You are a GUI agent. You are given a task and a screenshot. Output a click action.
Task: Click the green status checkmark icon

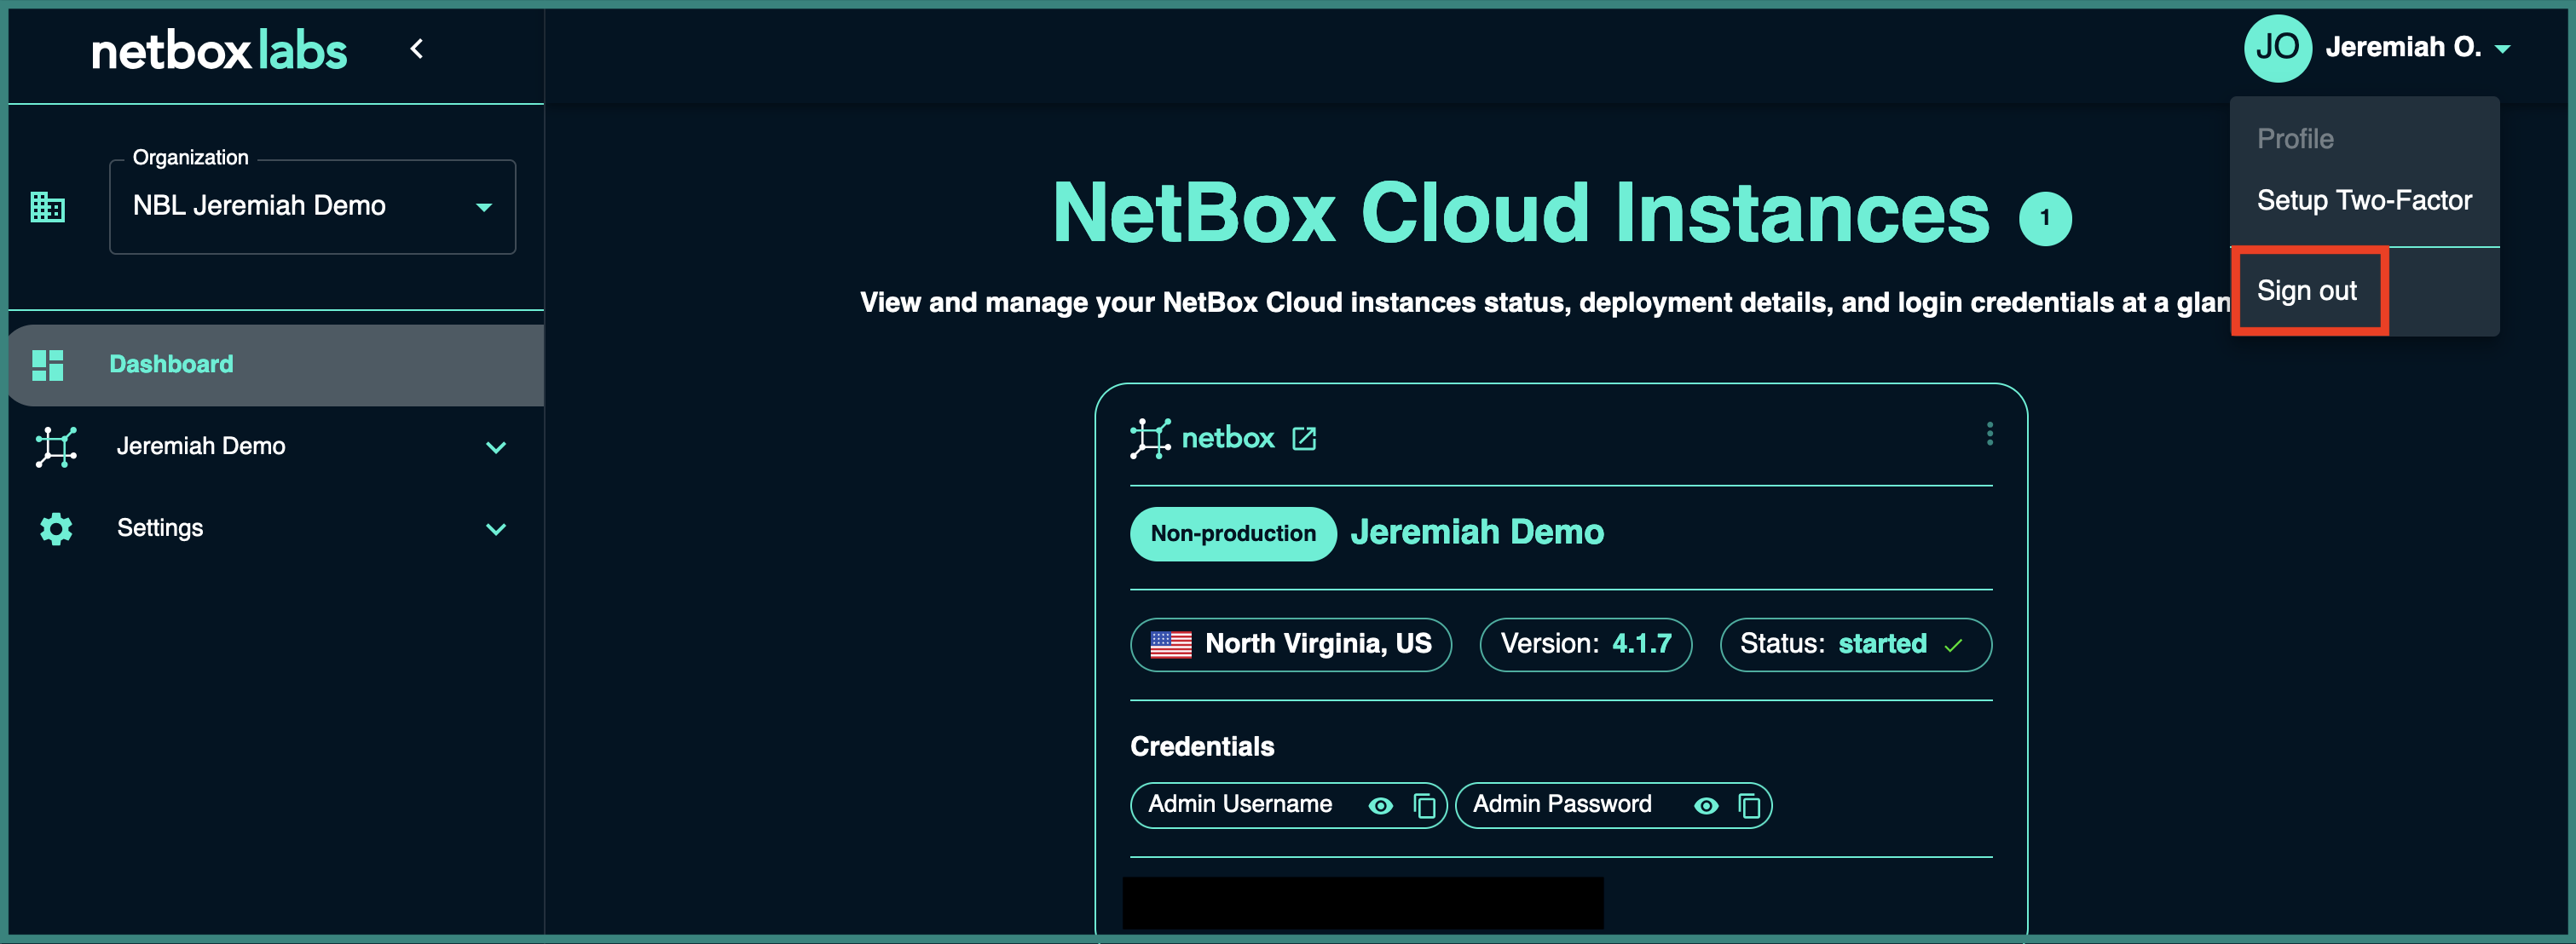[x=1953, y=645]
